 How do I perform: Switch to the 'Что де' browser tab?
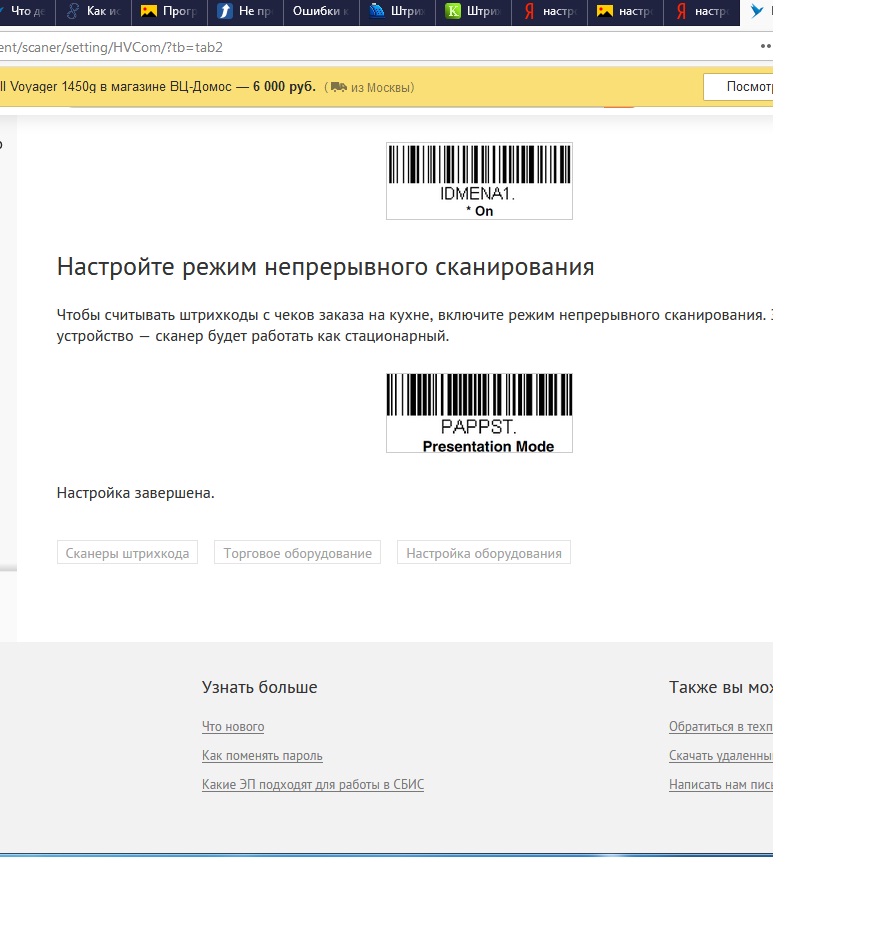(x=27, y=12)
